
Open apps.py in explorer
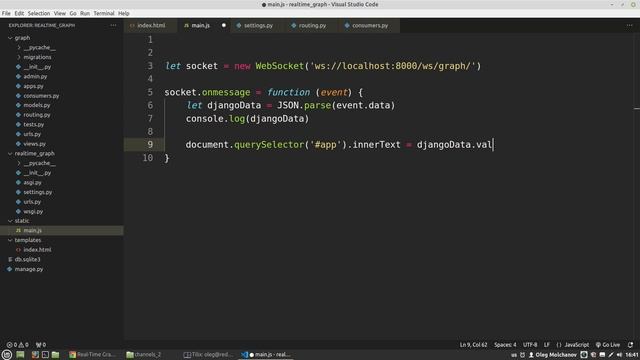tap(33, 86)
